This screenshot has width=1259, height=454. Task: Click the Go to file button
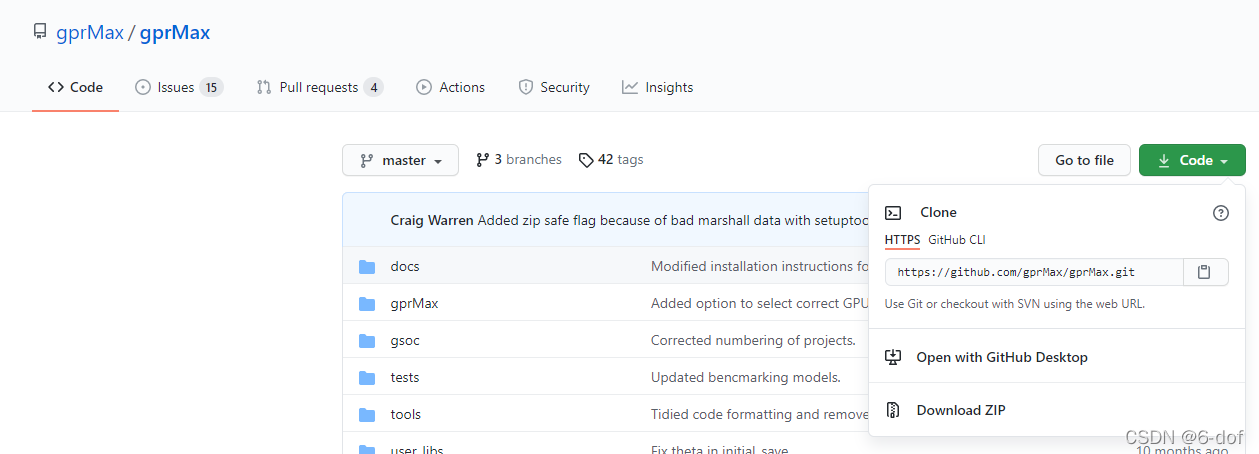[x=1084, y=160]
